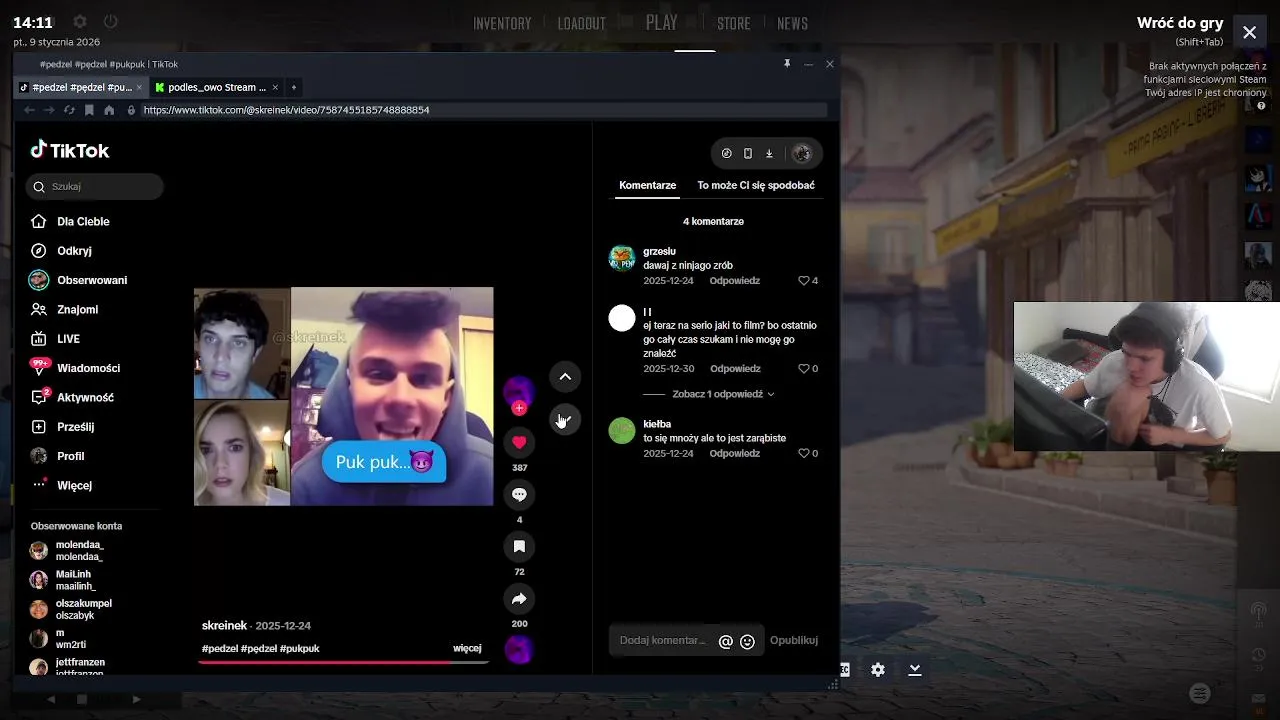Open the Profil page
The width and height of the screenshot is (1280, 720).
click(x=57, y=456)
